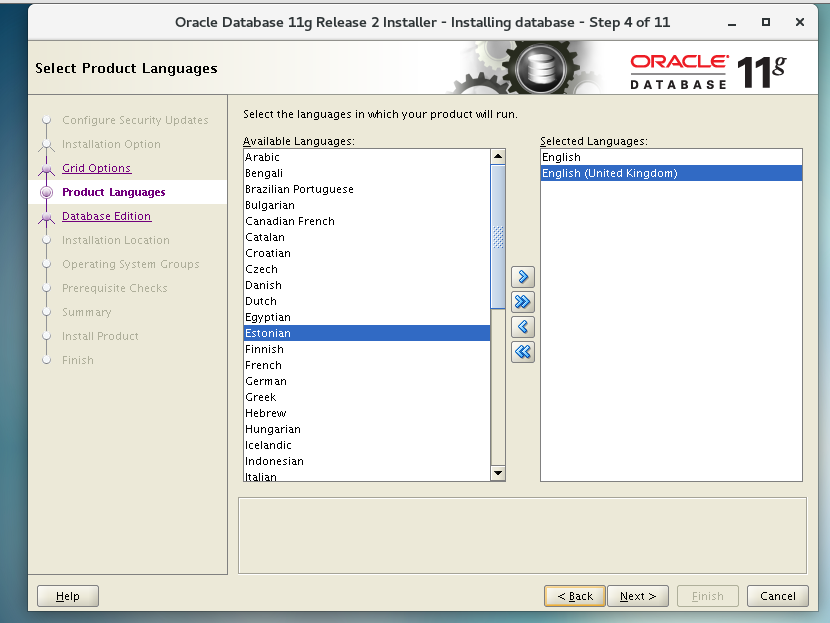
Task: Select English in Selected Languages
Action: coord(671,157)
